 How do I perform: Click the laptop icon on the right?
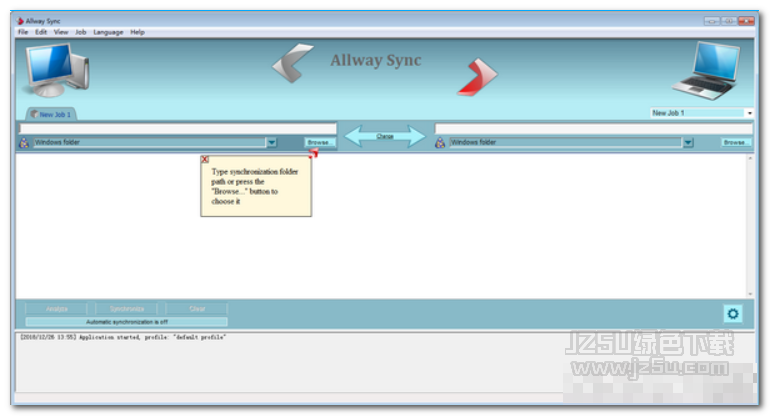(706, 71)
